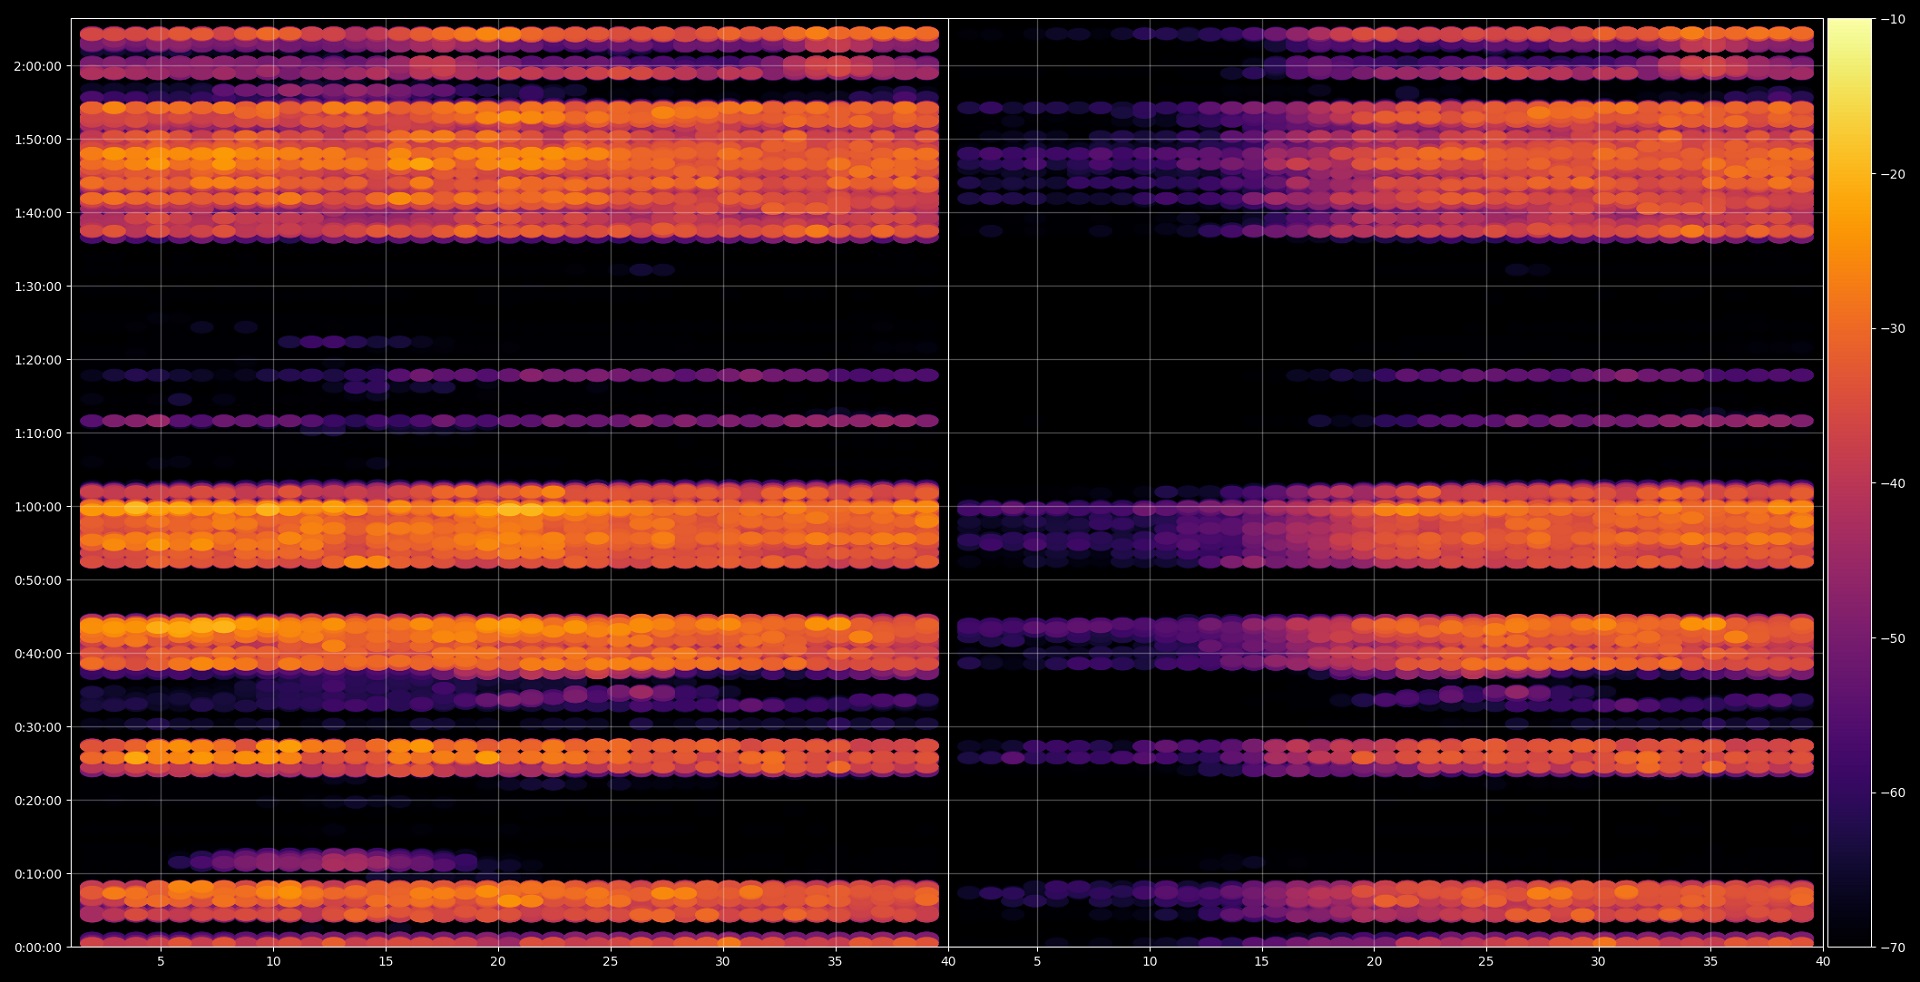Click x-axis tick 20 of right heatmap
This screenshot has height=982, width=1920.
click(x=1374, y=961)
